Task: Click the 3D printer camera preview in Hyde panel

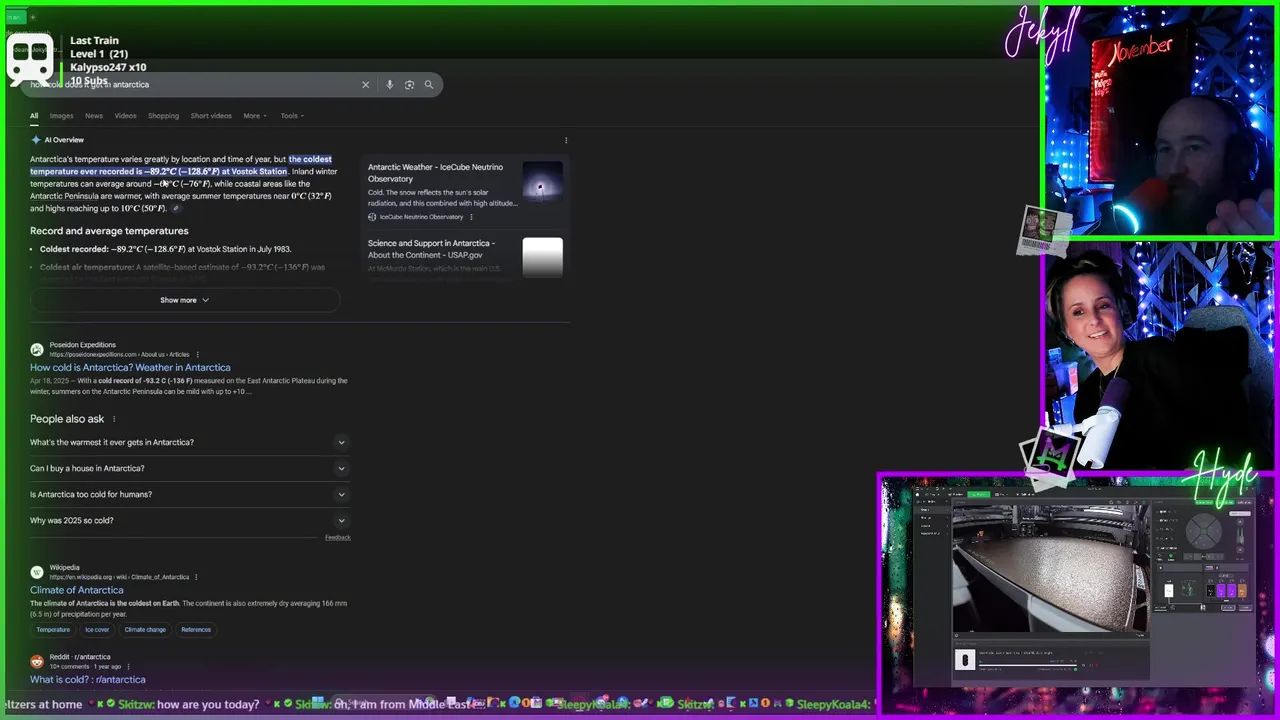Action: [1050, 569]
